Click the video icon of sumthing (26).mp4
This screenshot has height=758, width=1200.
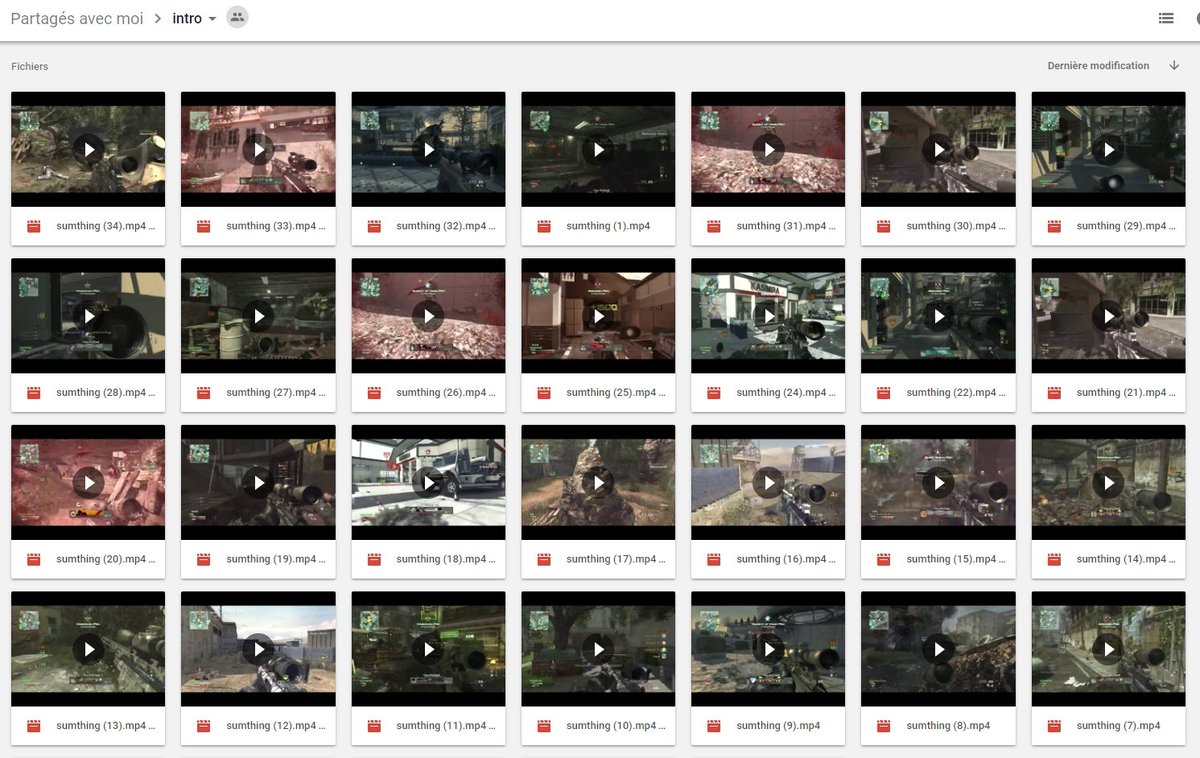click(374, 393)
